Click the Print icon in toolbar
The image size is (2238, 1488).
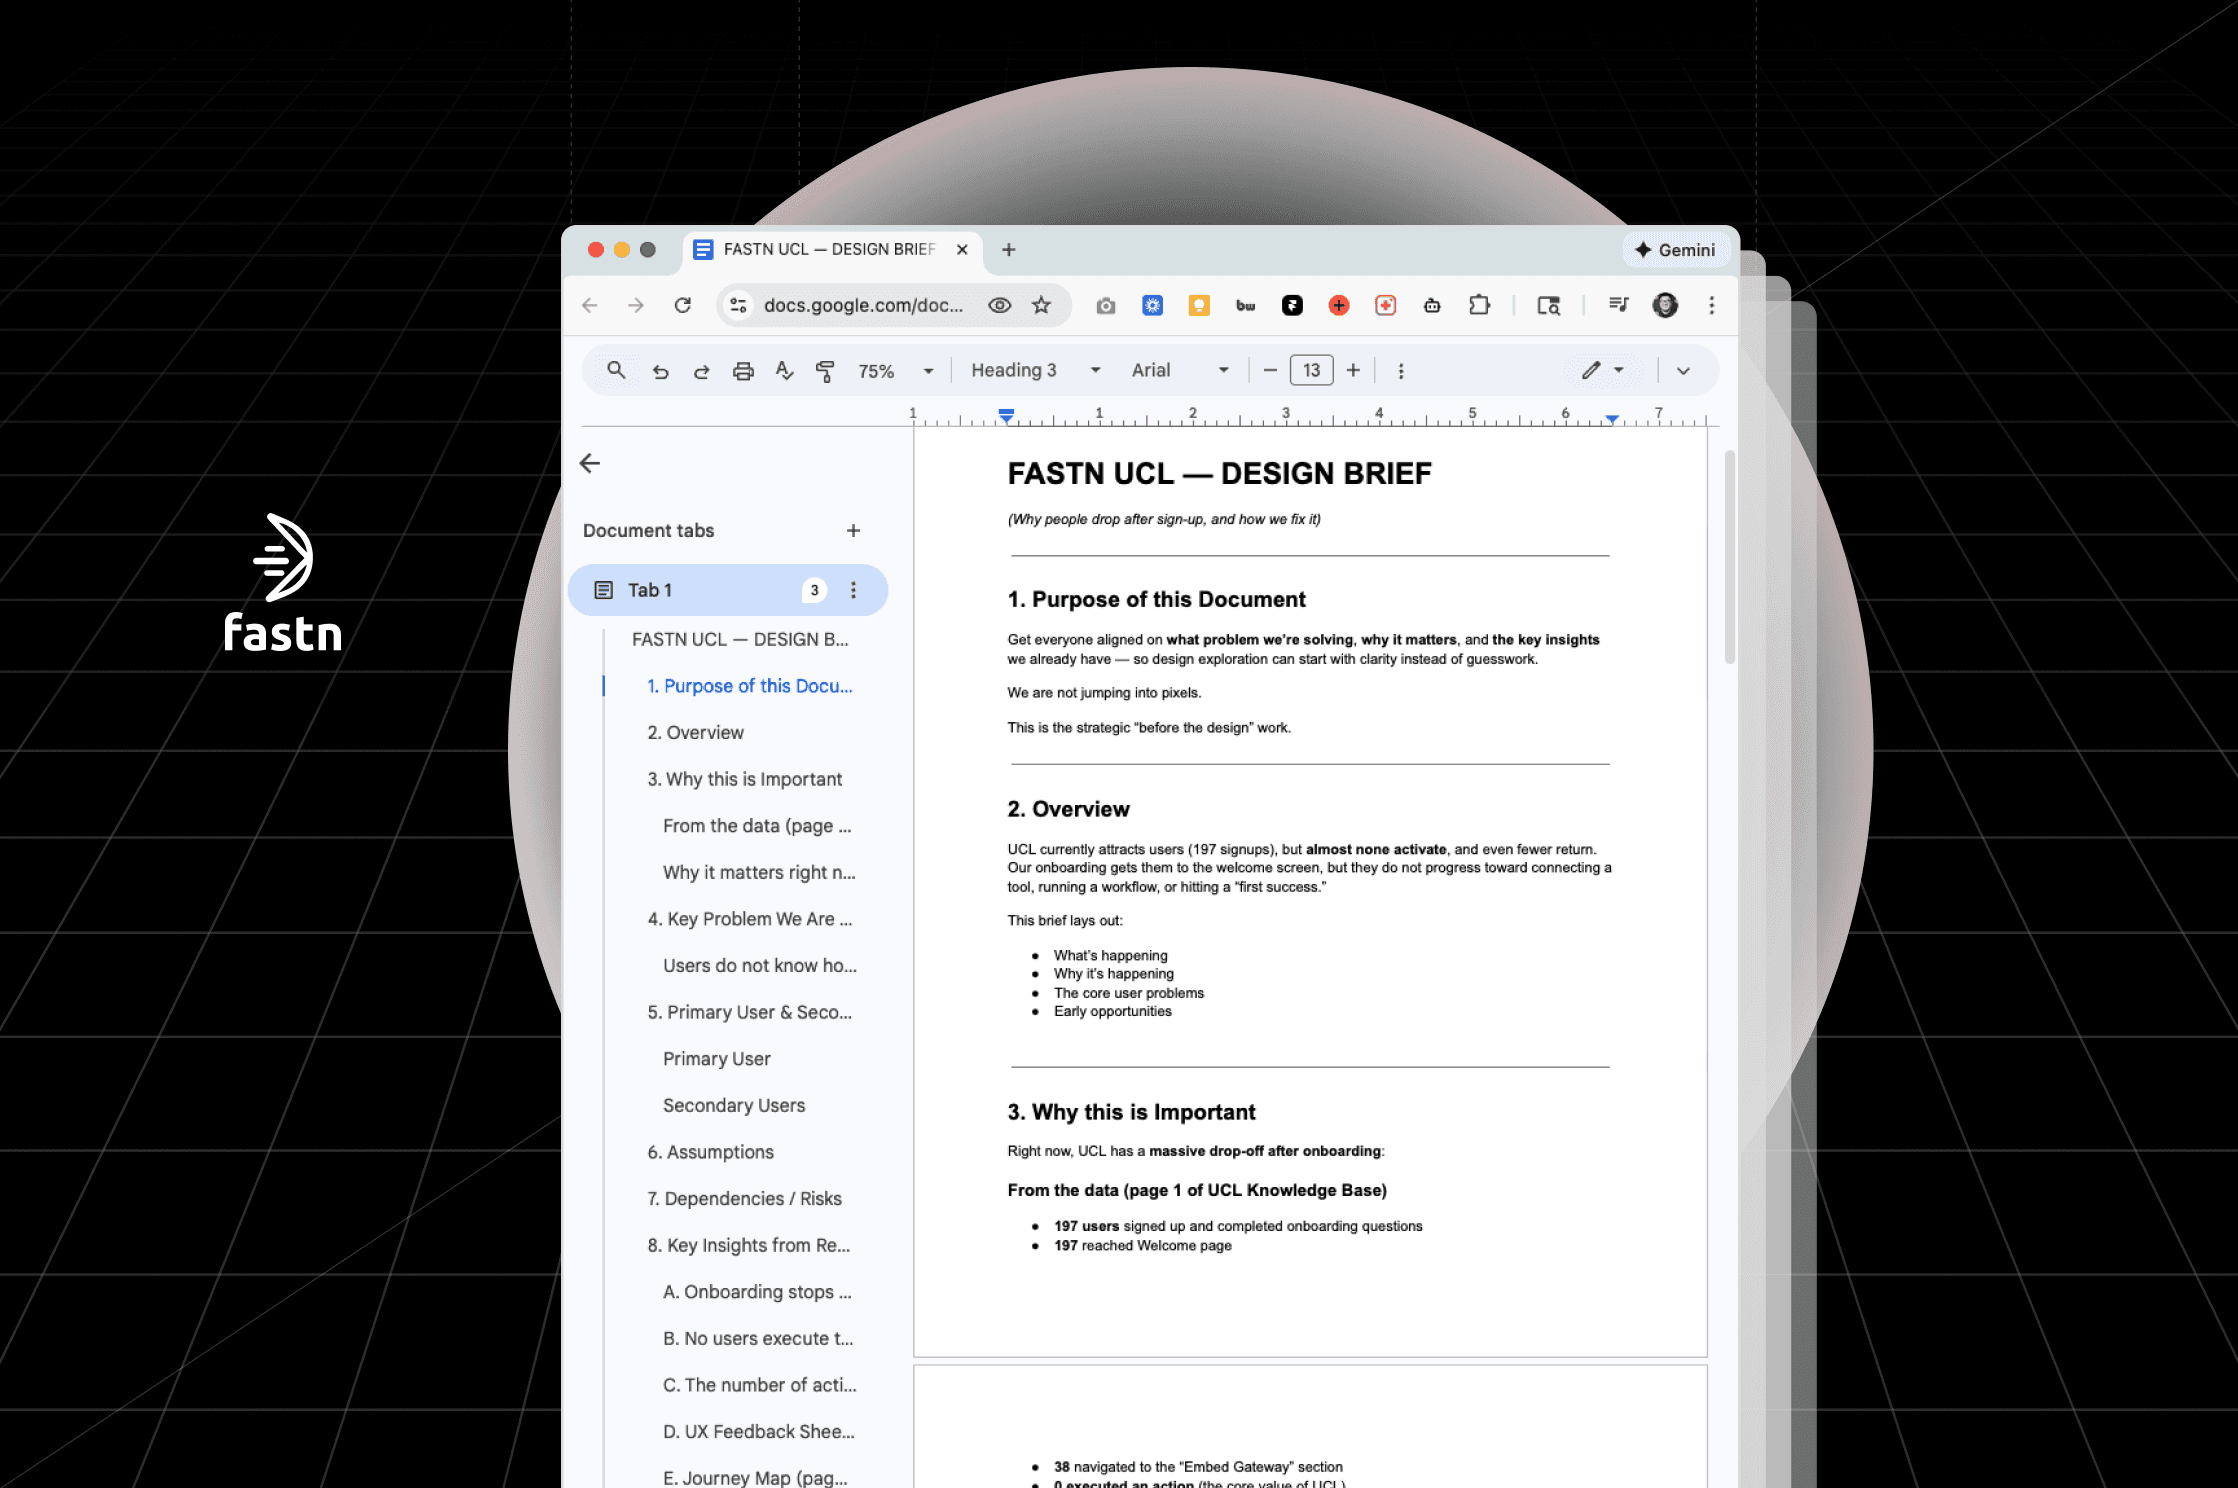743,371
